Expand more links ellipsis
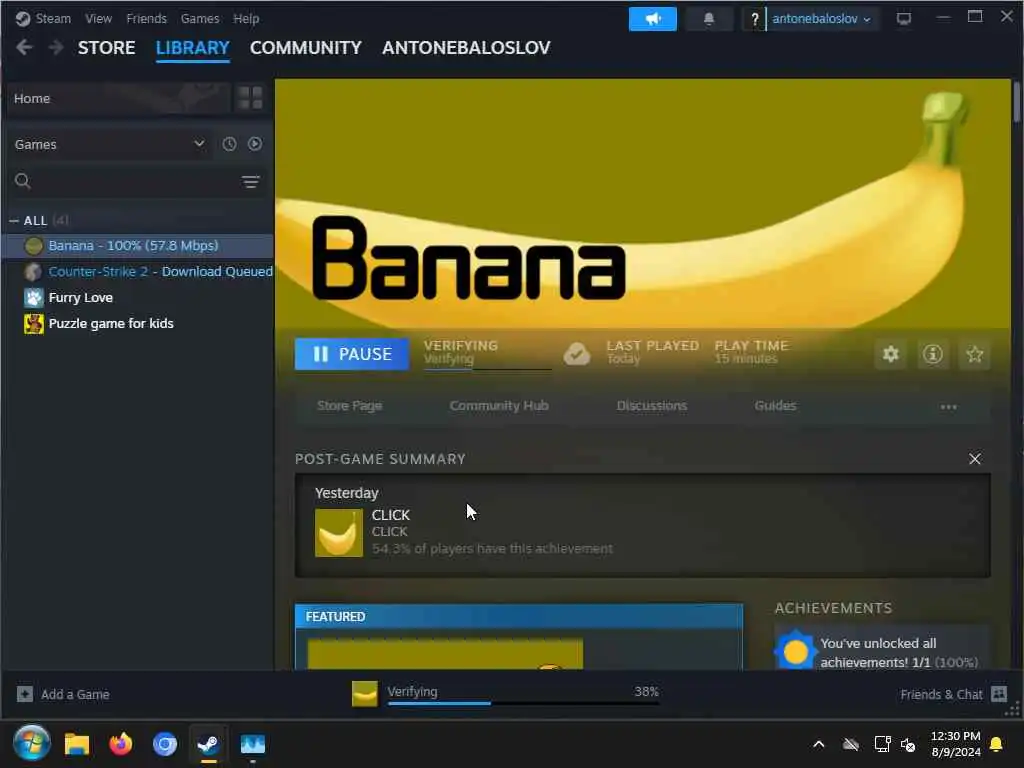The width and height of the screenshot is (1024, 768). pos(948,407)
